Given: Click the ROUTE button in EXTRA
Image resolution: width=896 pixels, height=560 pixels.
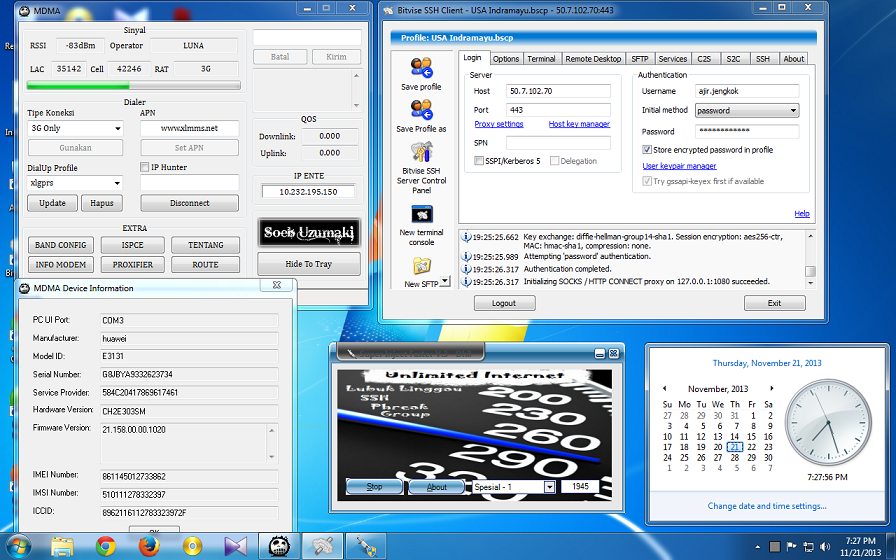Looking at the screenshot, I should [205, 265].
